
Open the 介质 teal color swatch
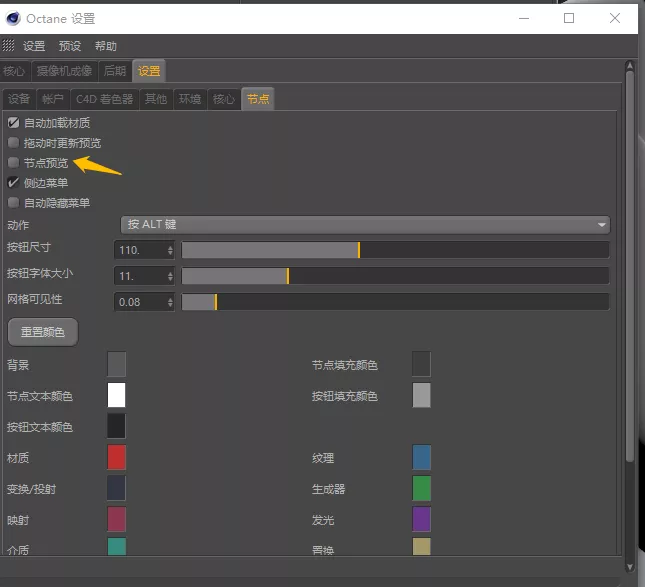coord(116,546)
